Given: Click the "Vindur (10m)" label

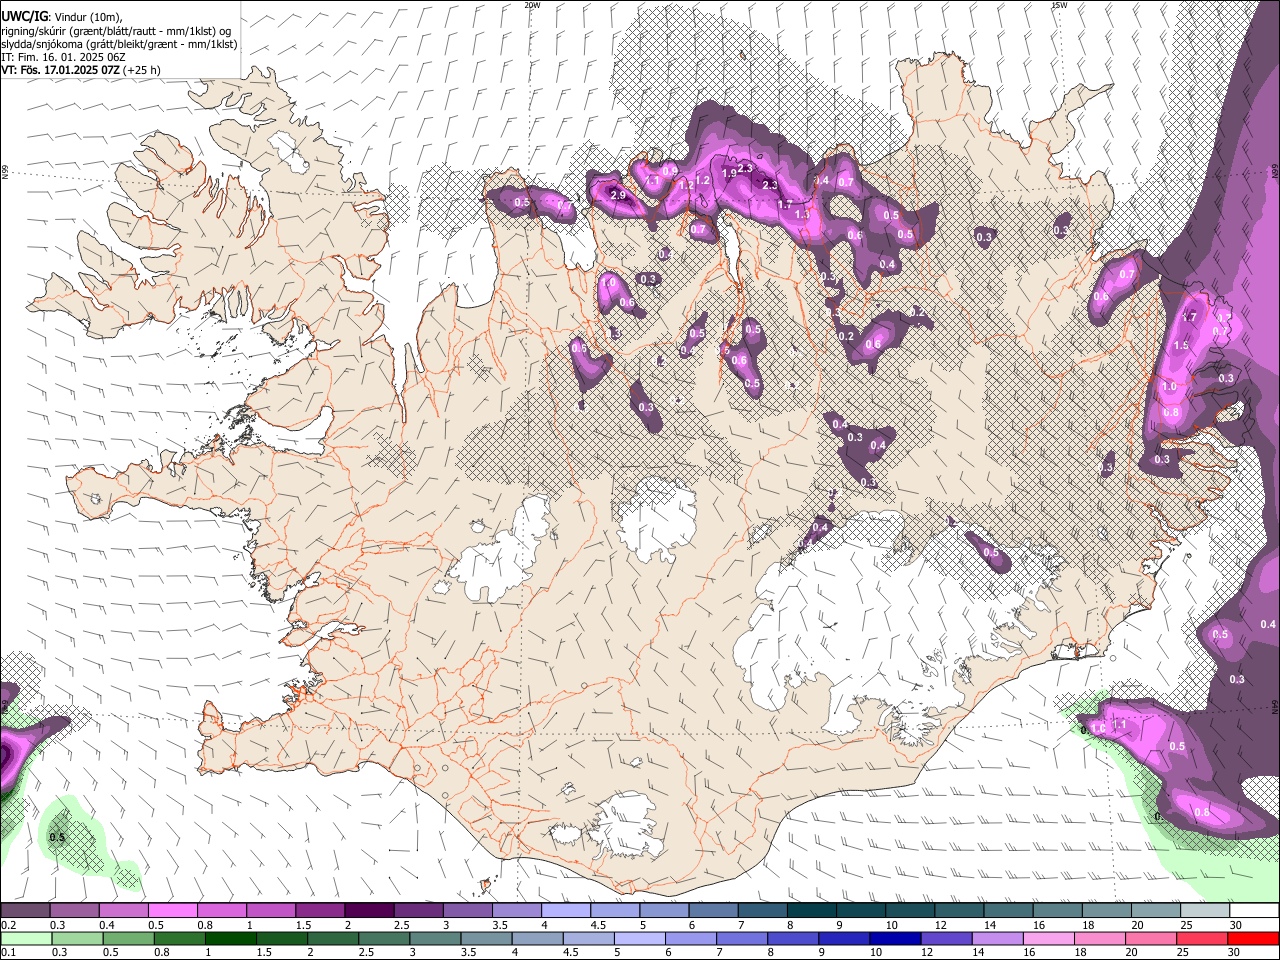Looking at the screenshot, I should point(88,17).
